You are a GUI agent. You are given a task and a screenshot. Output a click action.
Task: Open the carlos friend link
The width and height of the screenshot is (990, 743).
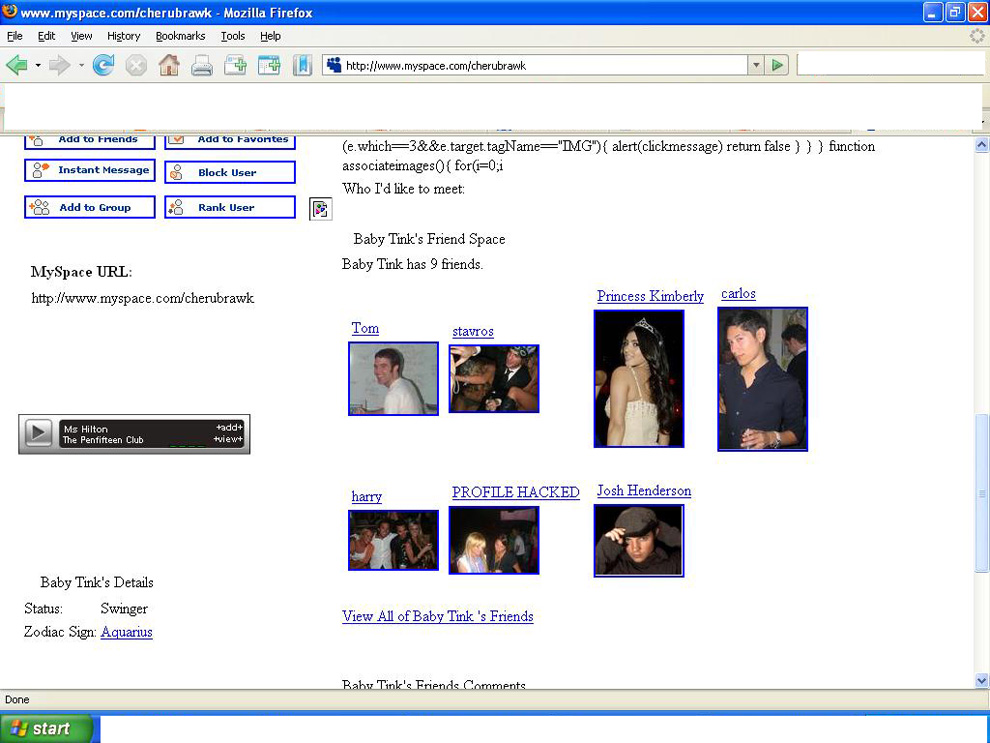[738, 294]
